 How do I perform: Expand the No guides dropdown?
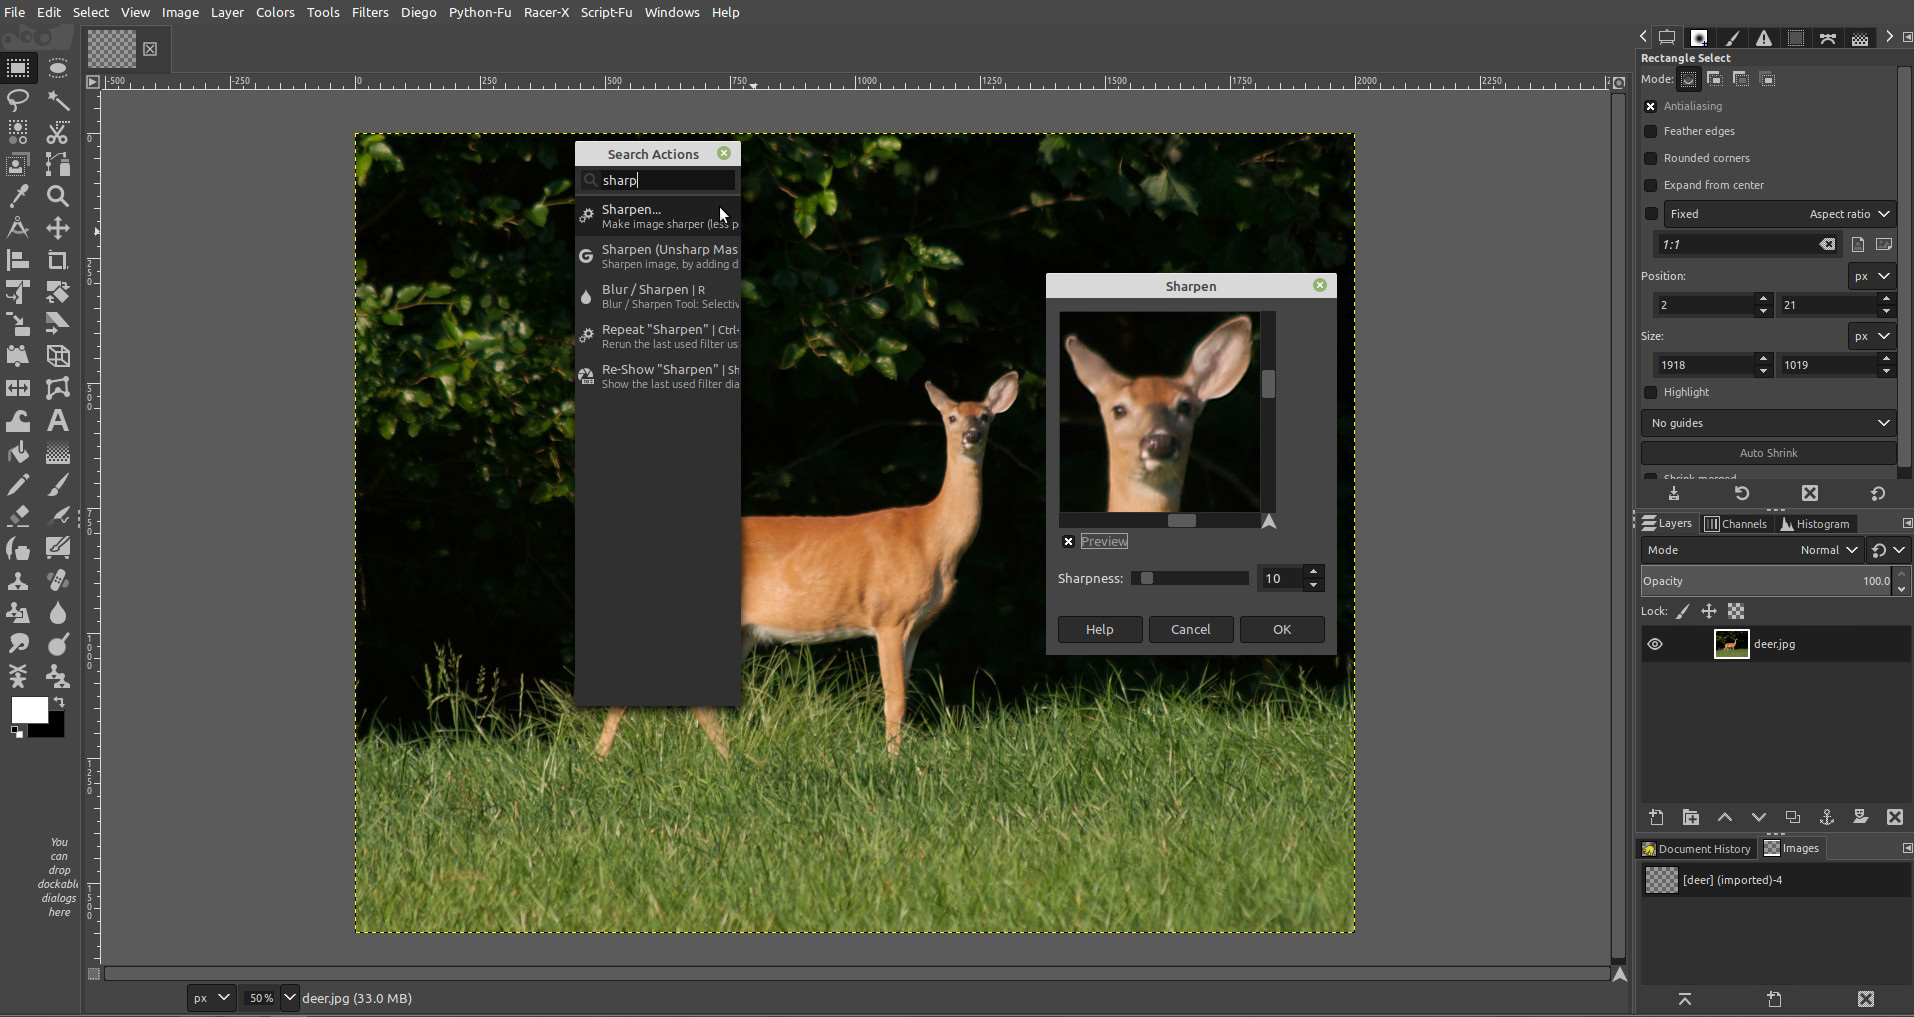click(x=1768, y=423)
